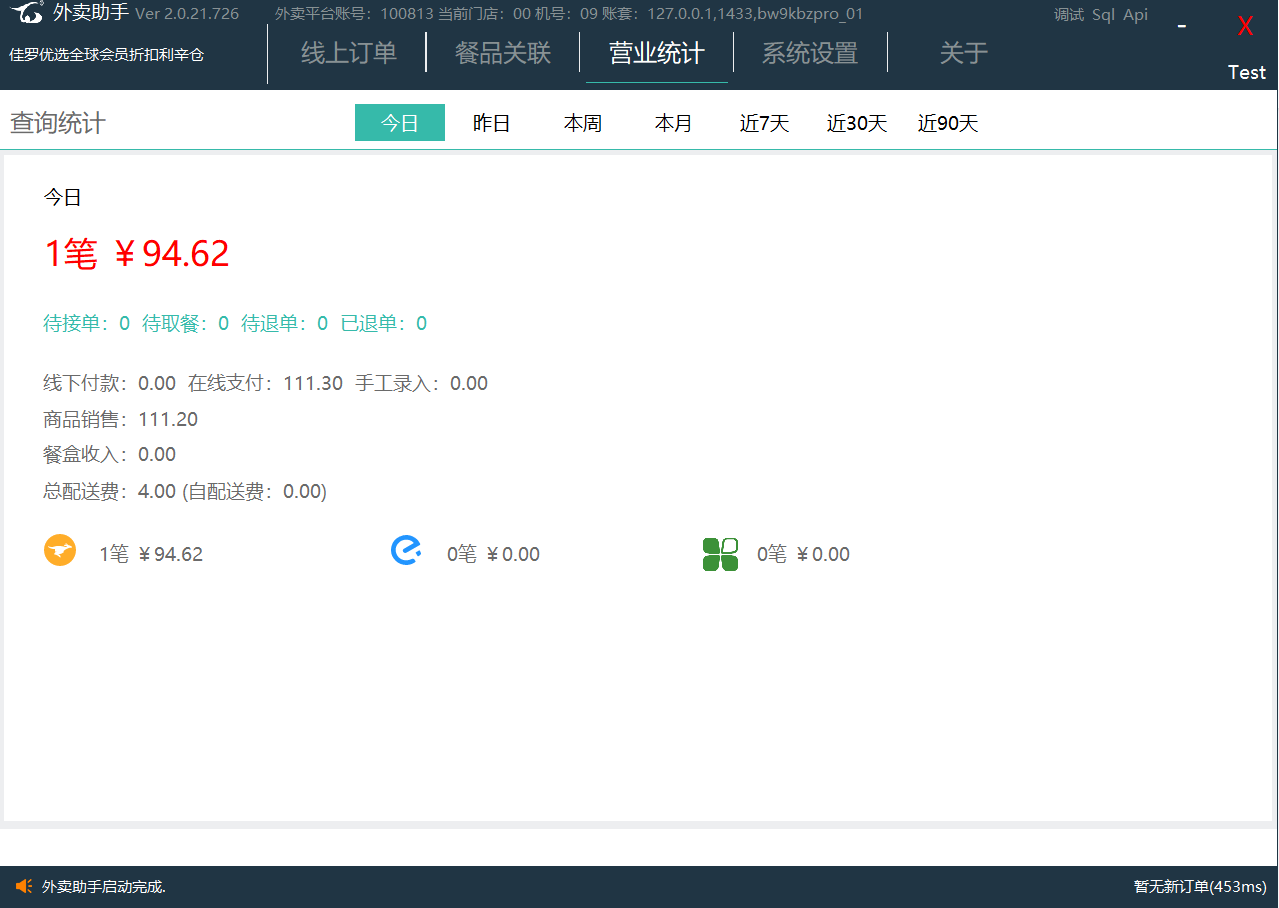
Task: Open the 线上订单 tab
Action: (349, 53)
